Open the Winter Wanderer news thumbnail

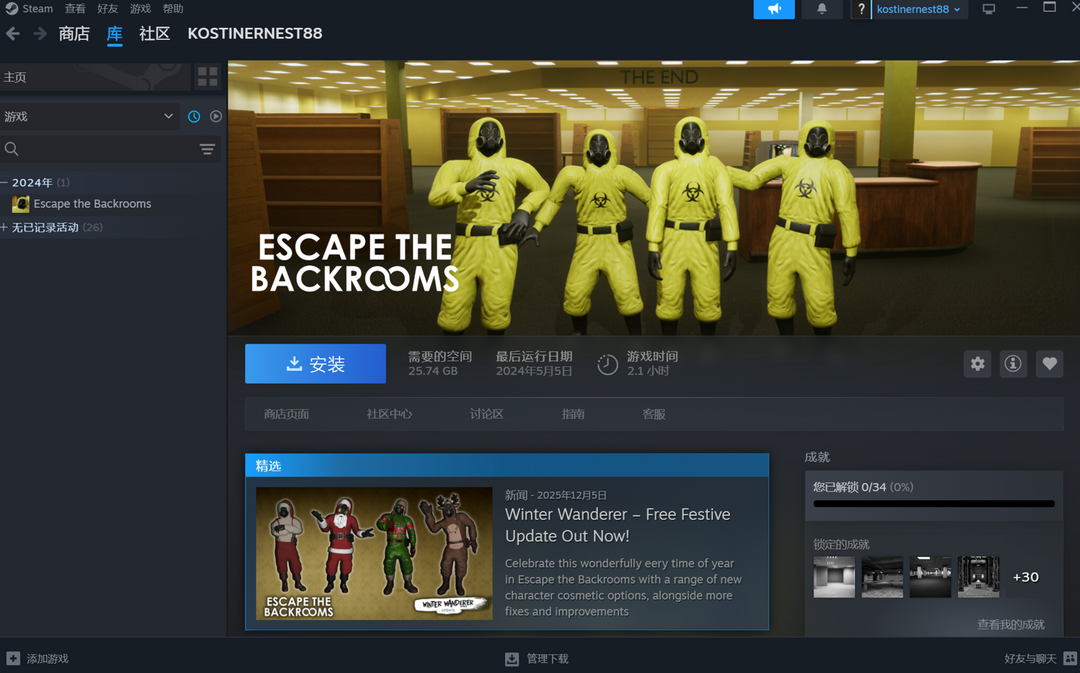pos(374,554)
